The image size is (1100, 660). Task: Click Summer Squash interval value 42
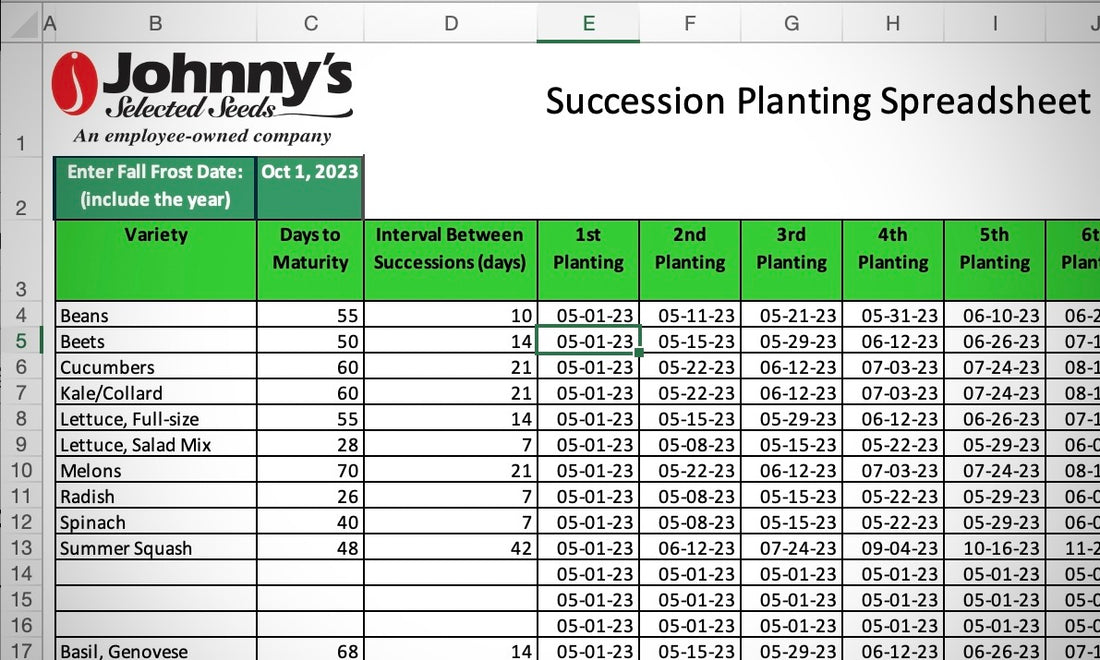click(450, 548)
